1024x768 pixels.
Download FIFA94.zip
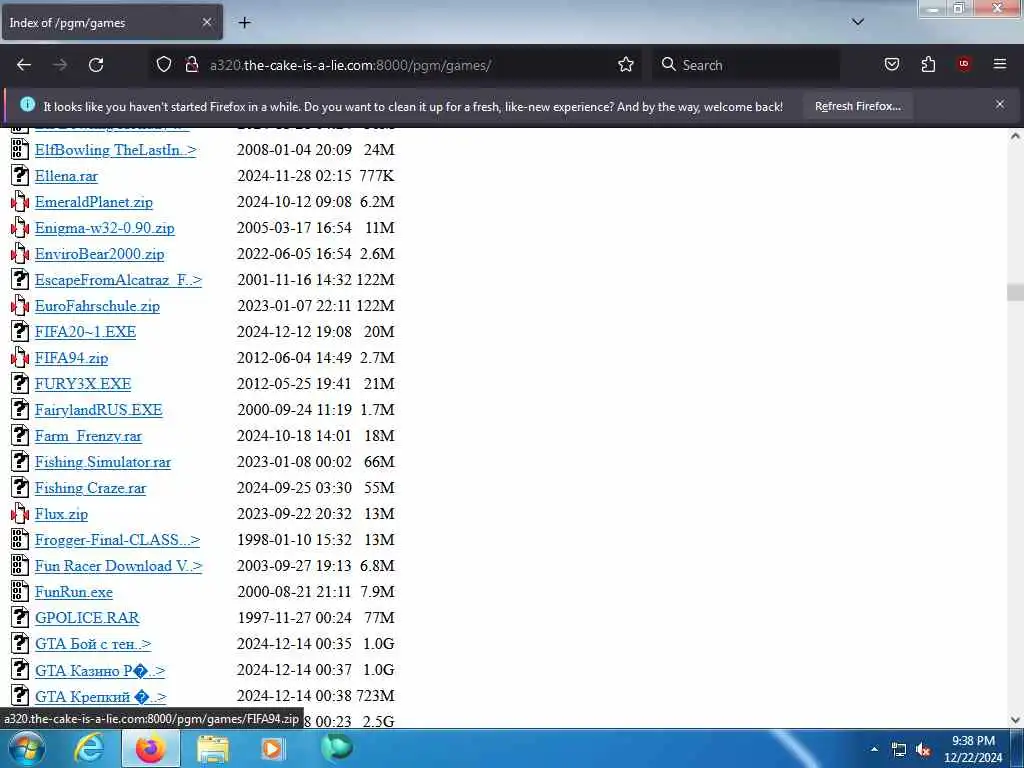(71, 358)
